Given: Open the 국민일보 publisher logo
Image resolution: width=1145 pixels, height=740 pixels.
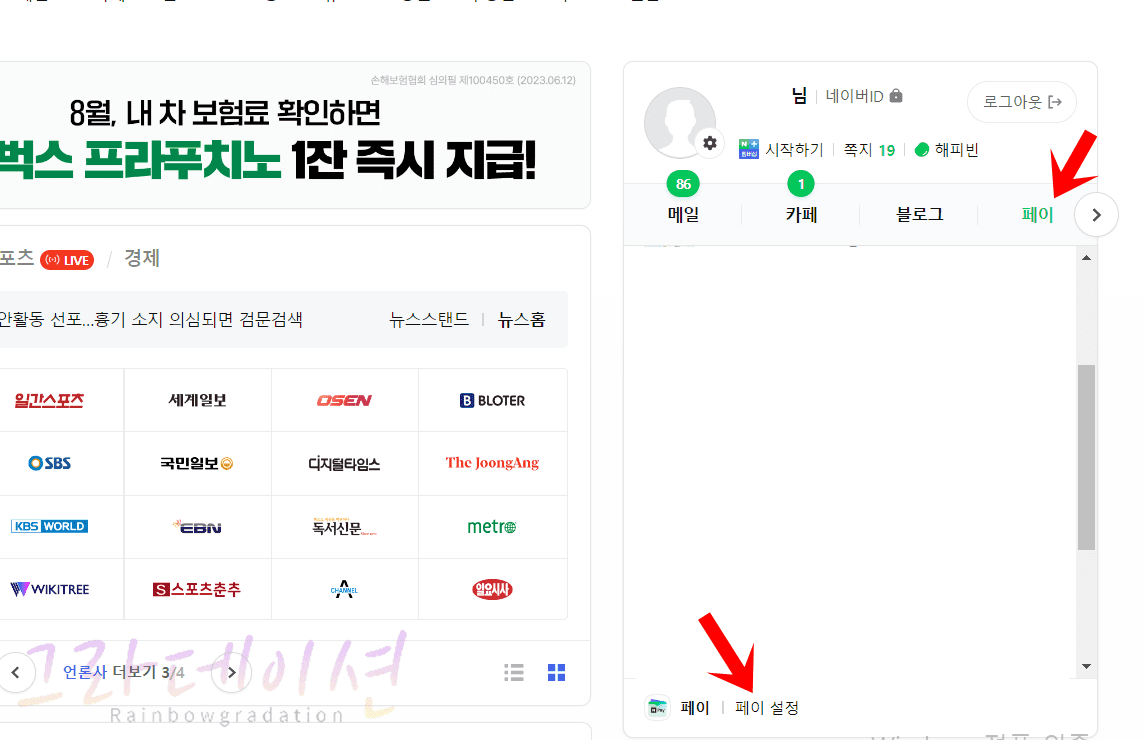Looking at the screenshot, I should click(x=197, y=463).
